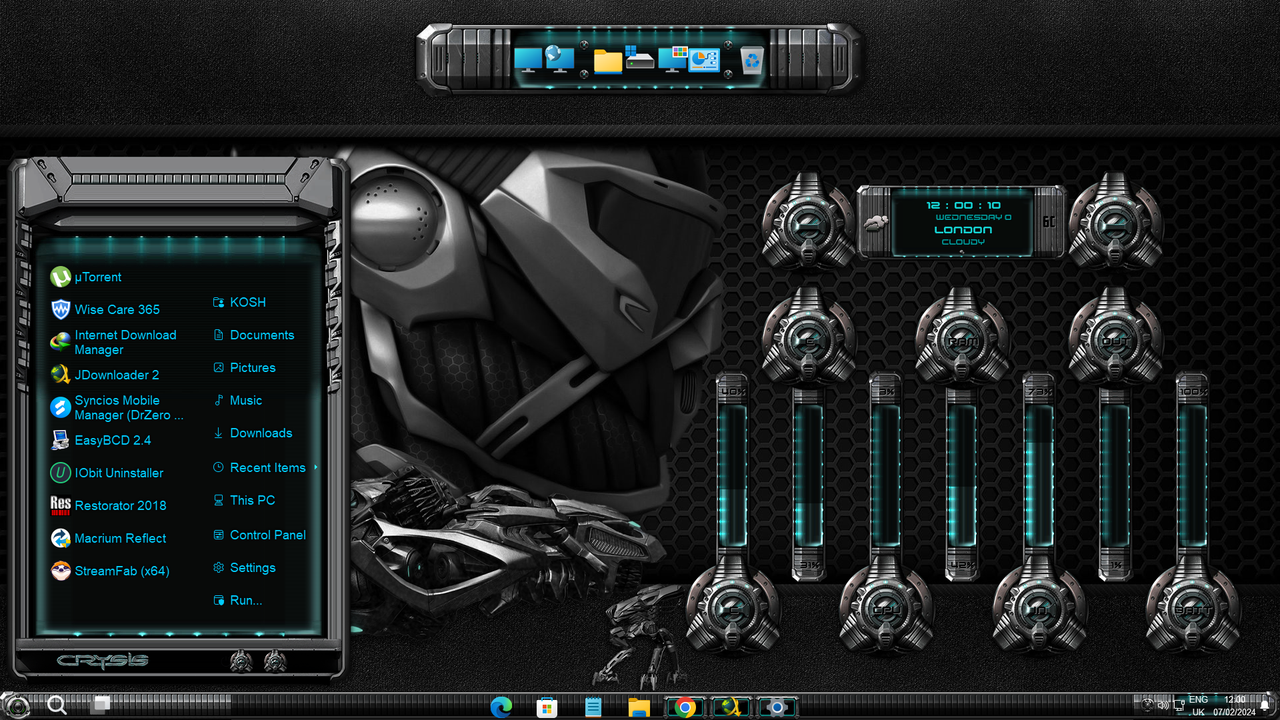Open Internet Download Manager

114,342
